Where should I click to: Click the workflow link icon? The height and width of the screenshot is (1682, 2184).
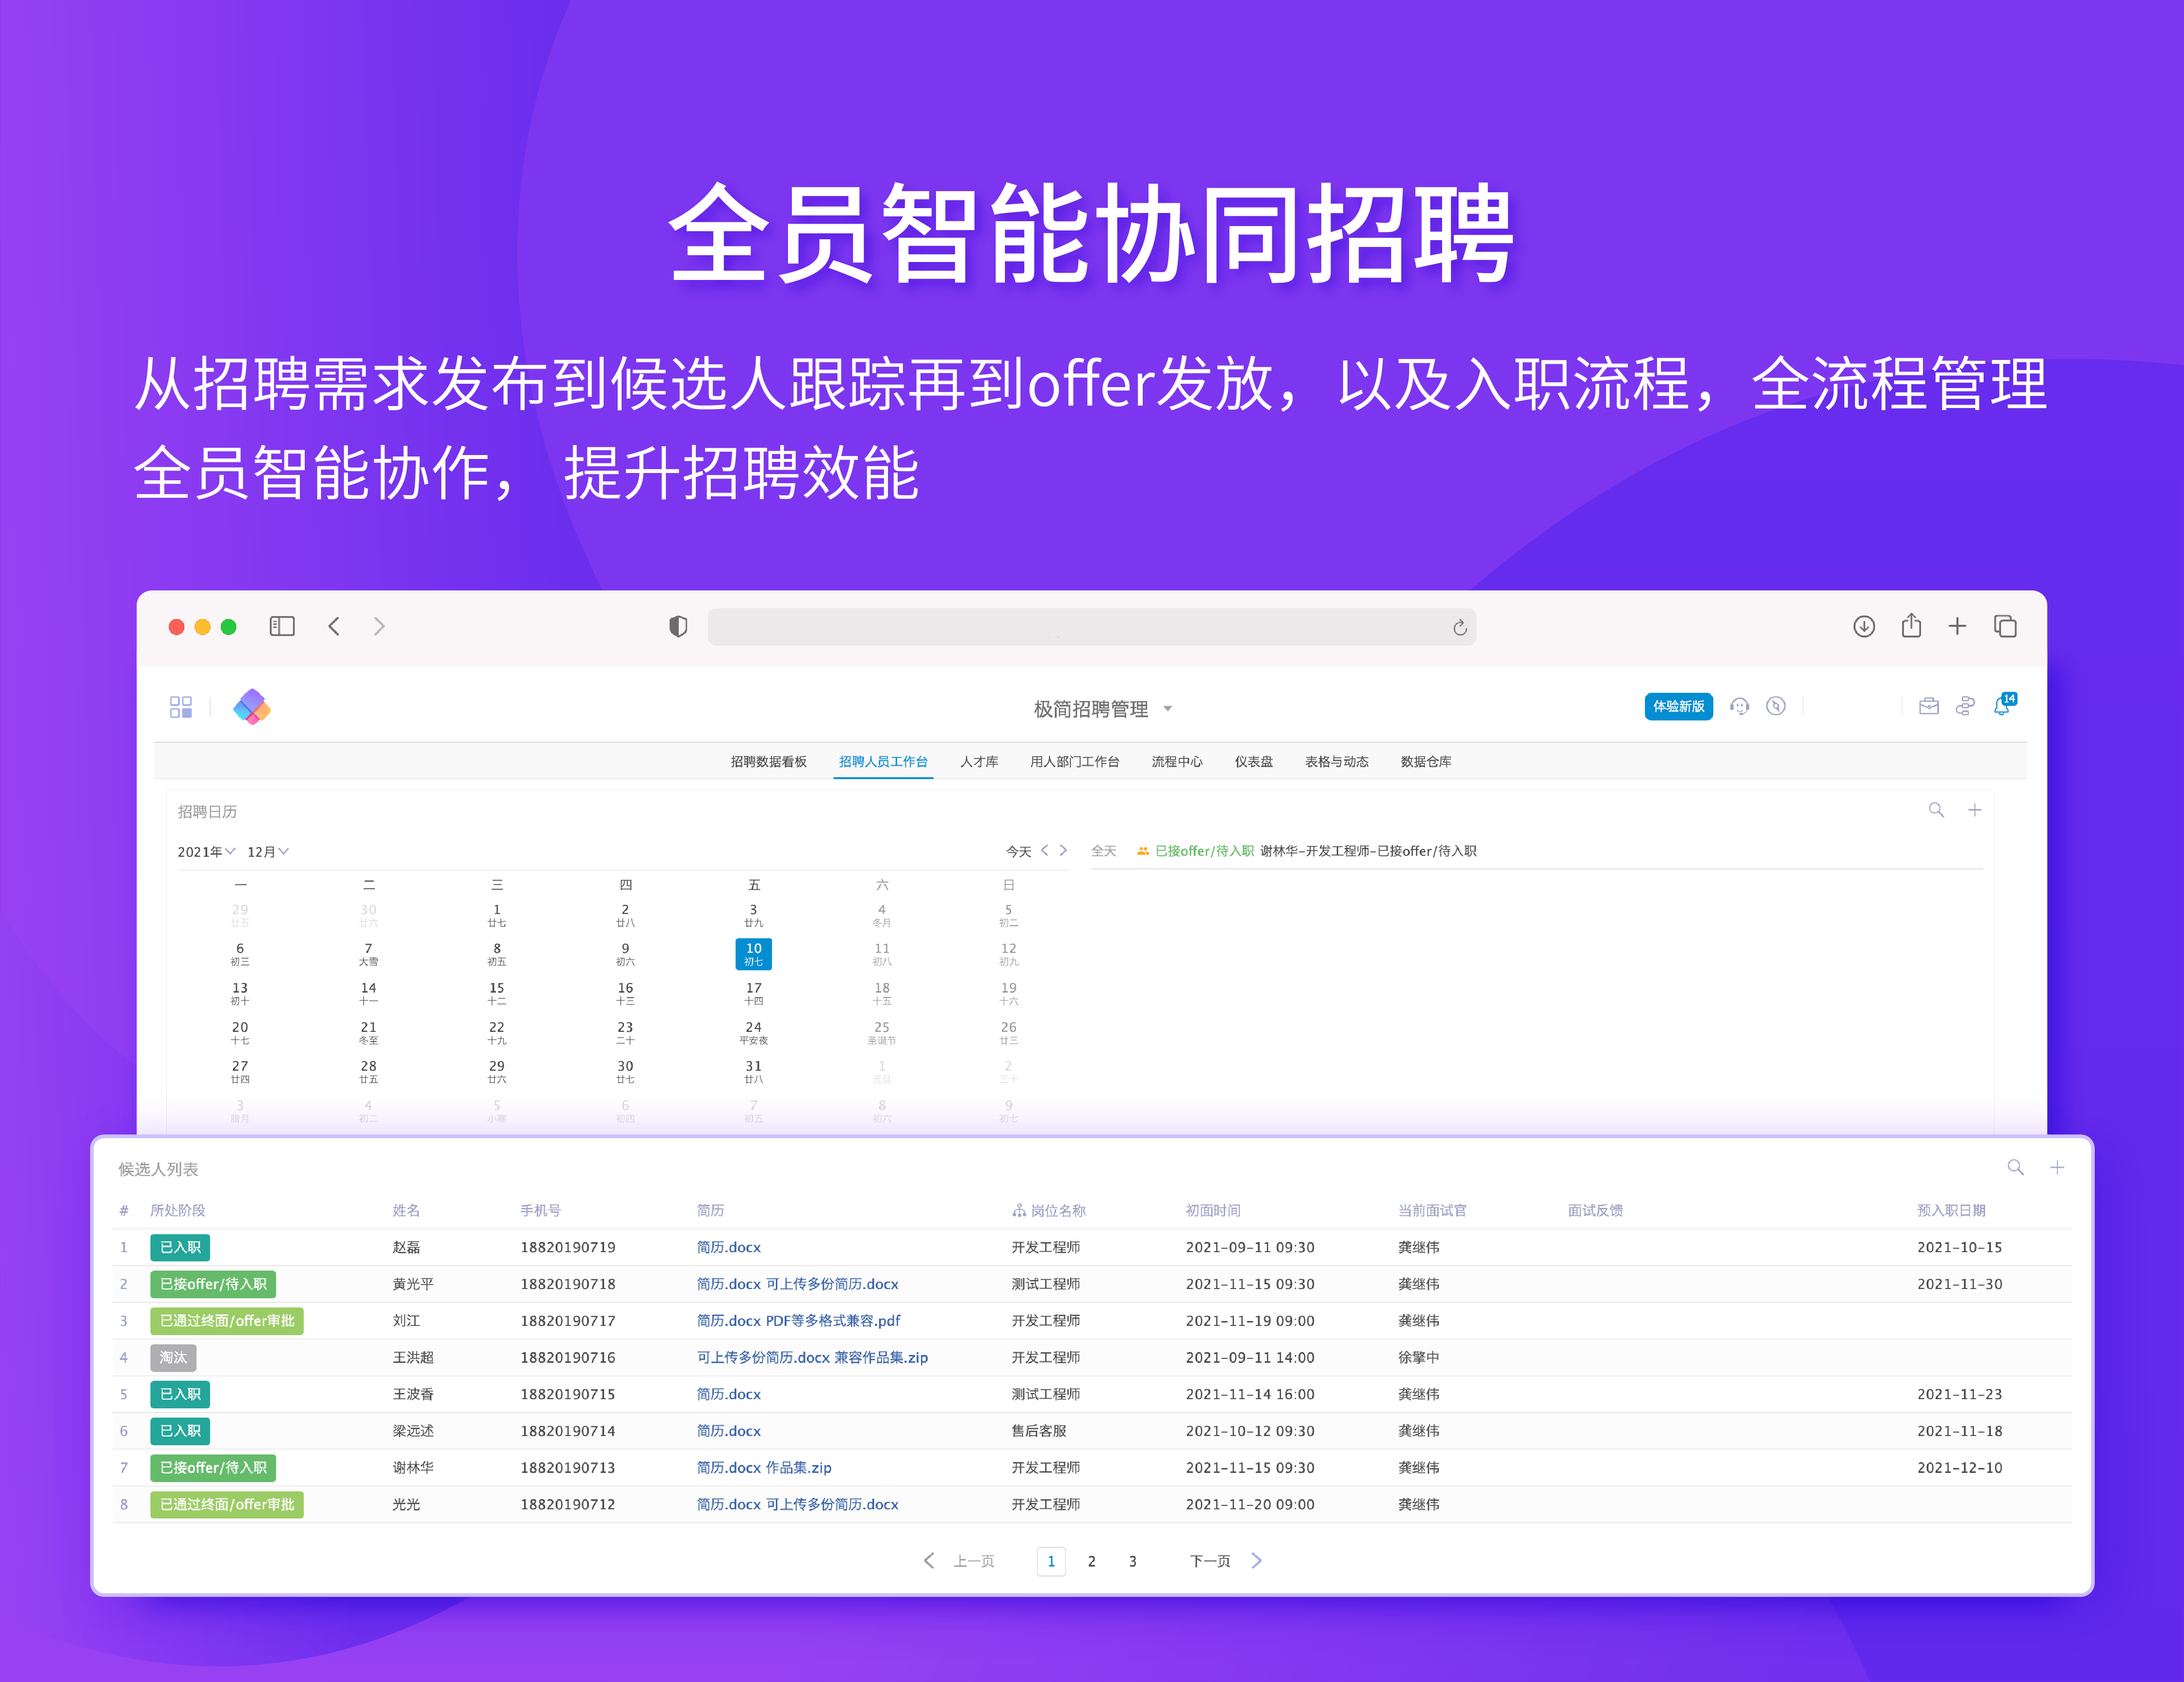pos(1965,706)
